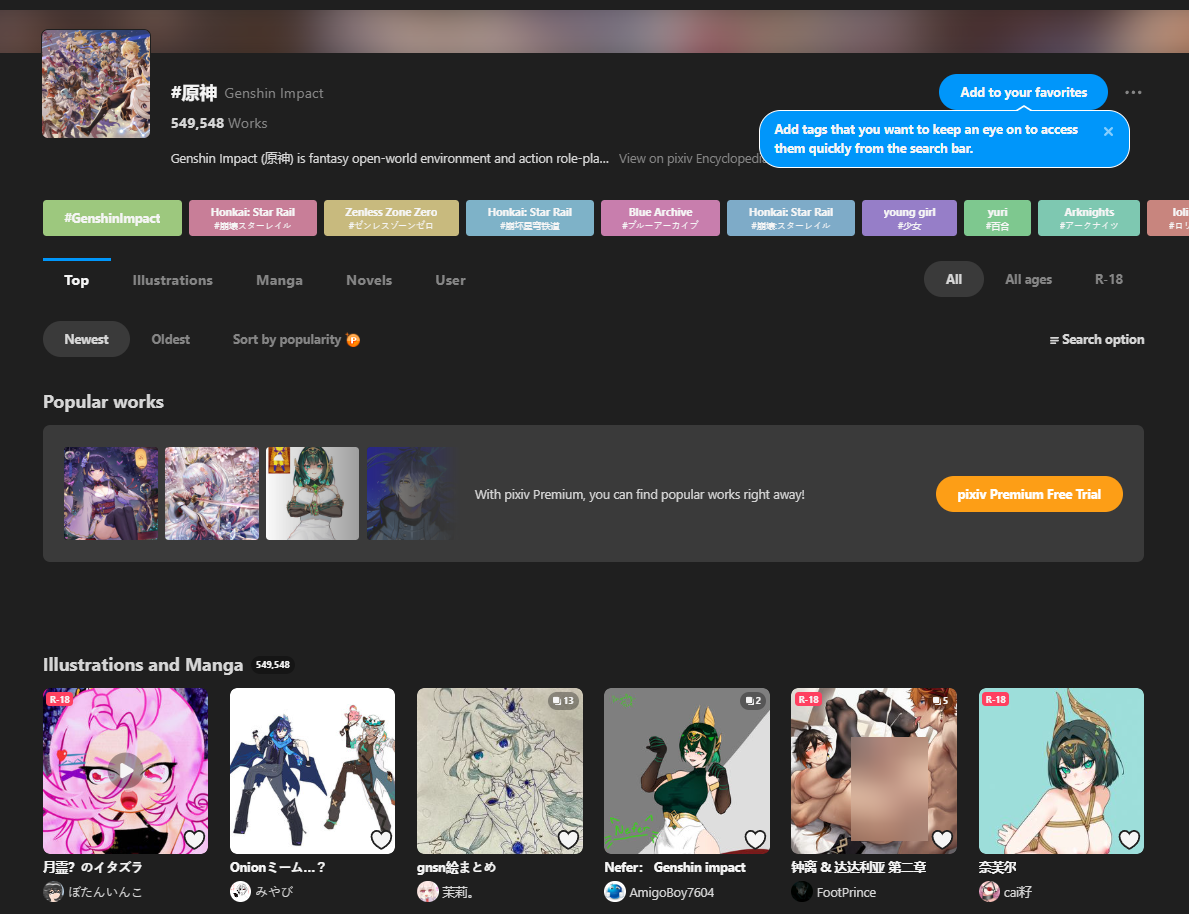Image resolution: width=1189 pixels, height=914 pixels.
Task: Like the gnsn絵まとめ artwork heart
Action: pos(569,839)
